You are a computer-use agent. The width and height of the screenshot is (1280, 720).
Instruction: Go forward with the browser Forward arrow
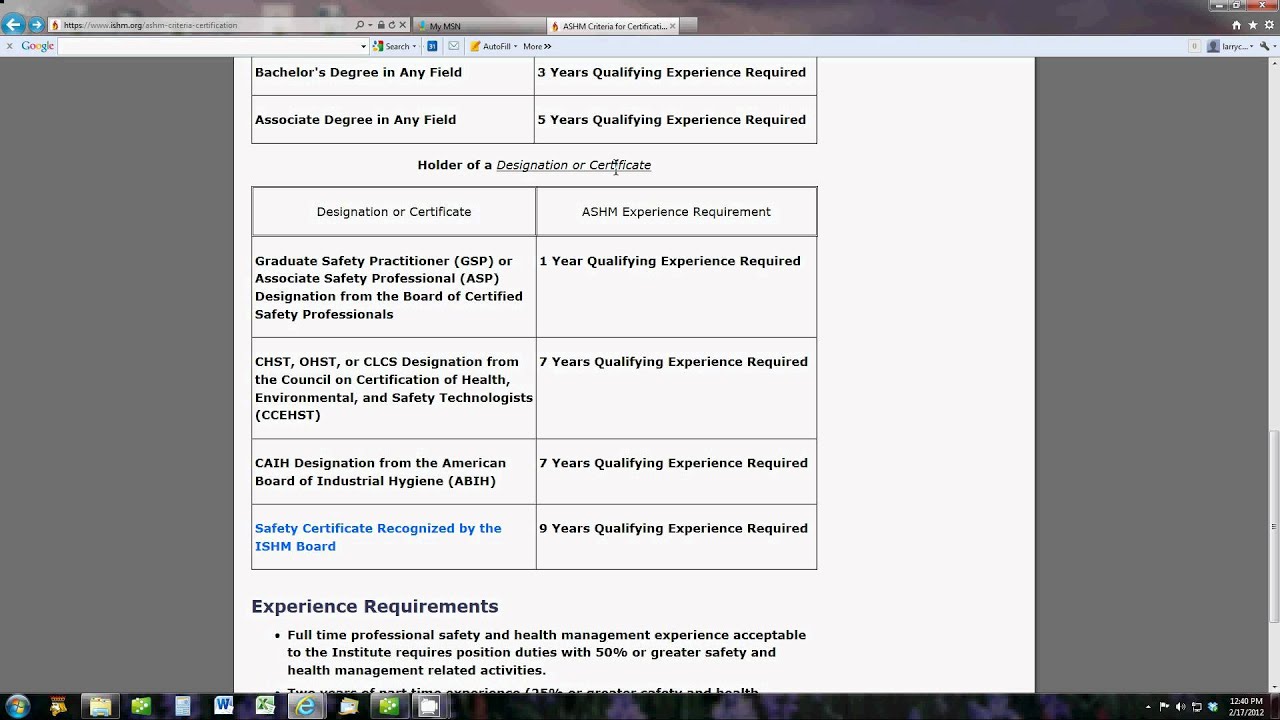37,25
